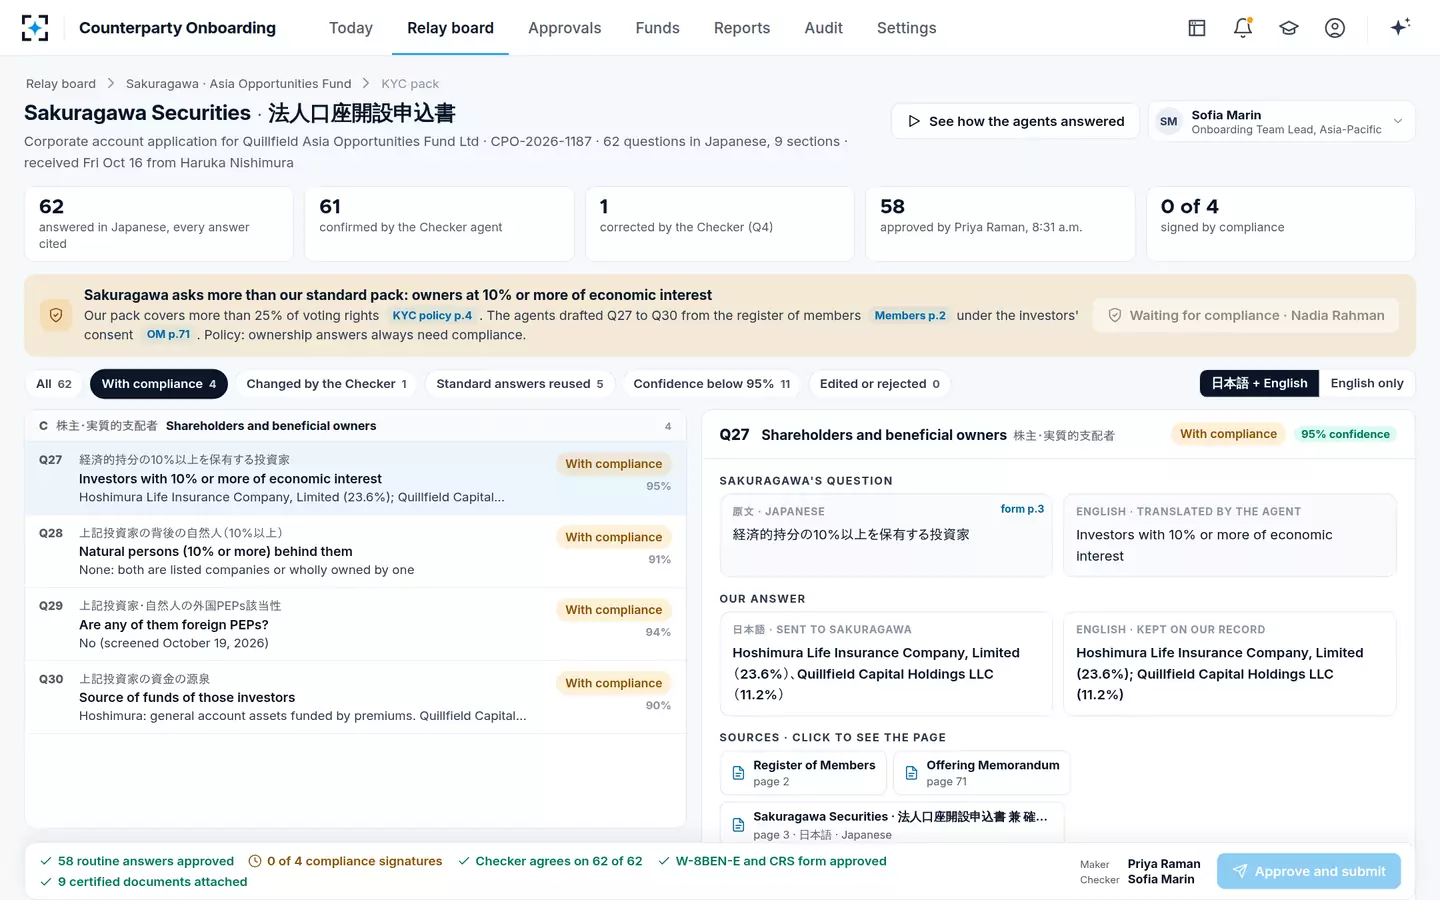Open the Audit tab

(824, 28)
